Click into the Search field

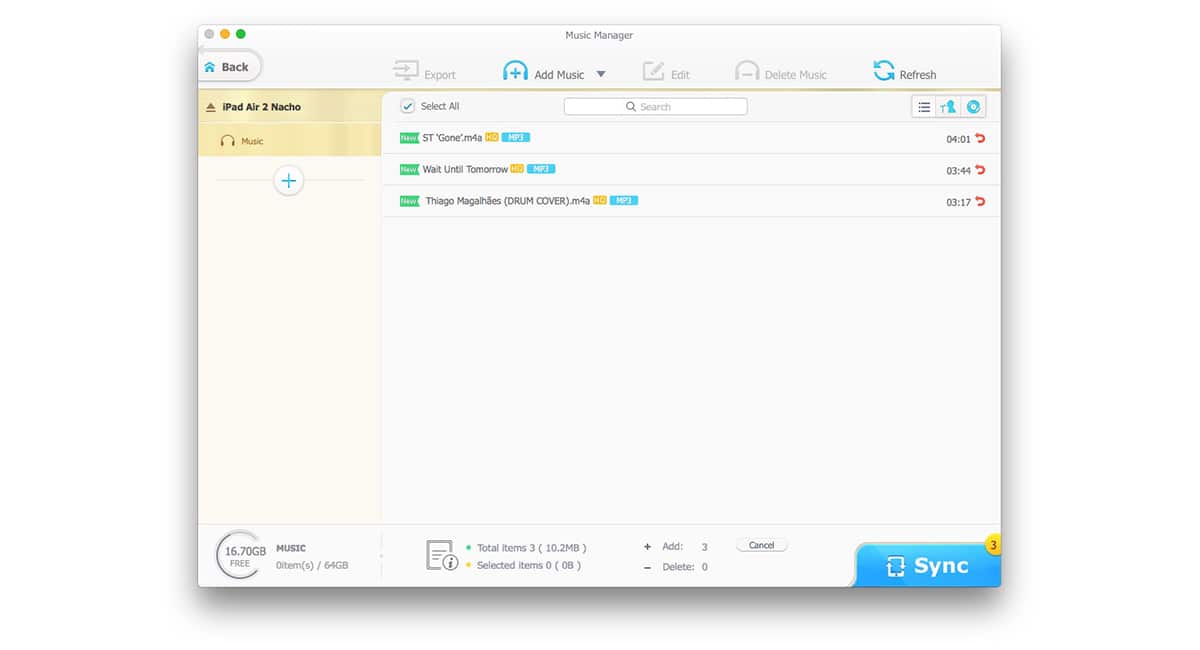pyautogui.click(x=655, y=106)
